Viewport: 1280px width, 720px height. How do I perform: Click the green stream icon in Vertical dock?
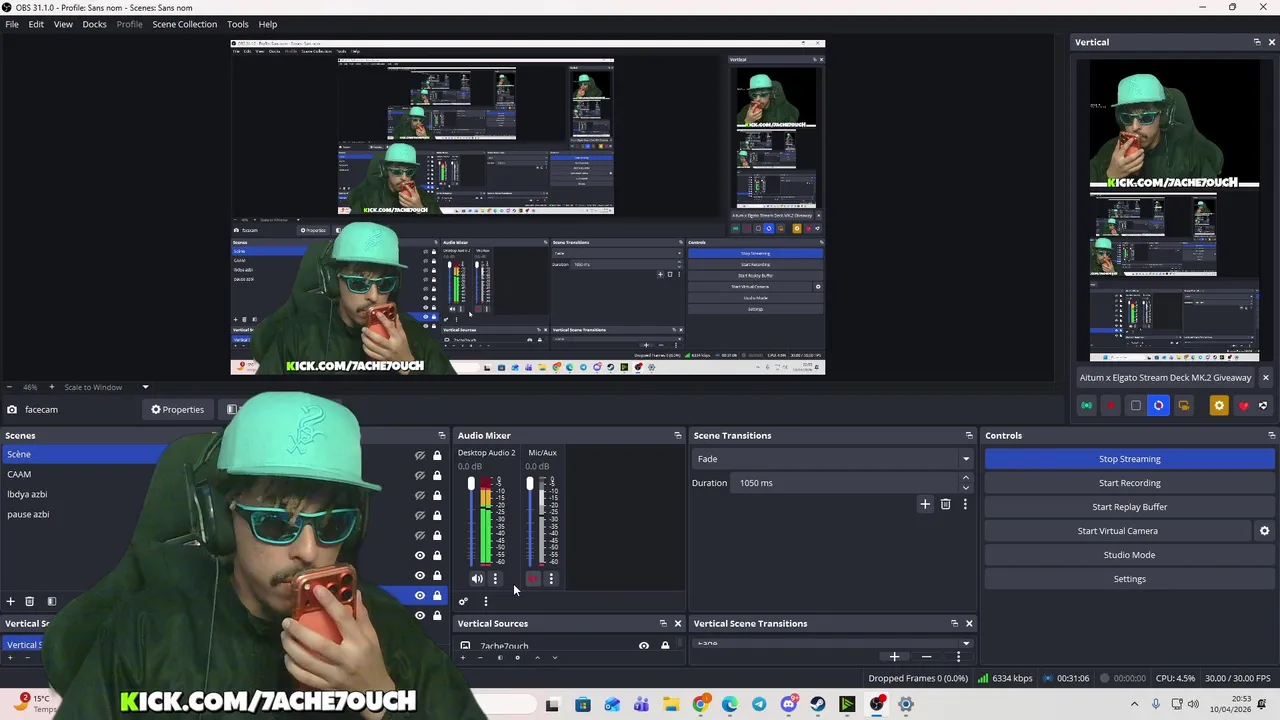click(x=1087, y=405)
